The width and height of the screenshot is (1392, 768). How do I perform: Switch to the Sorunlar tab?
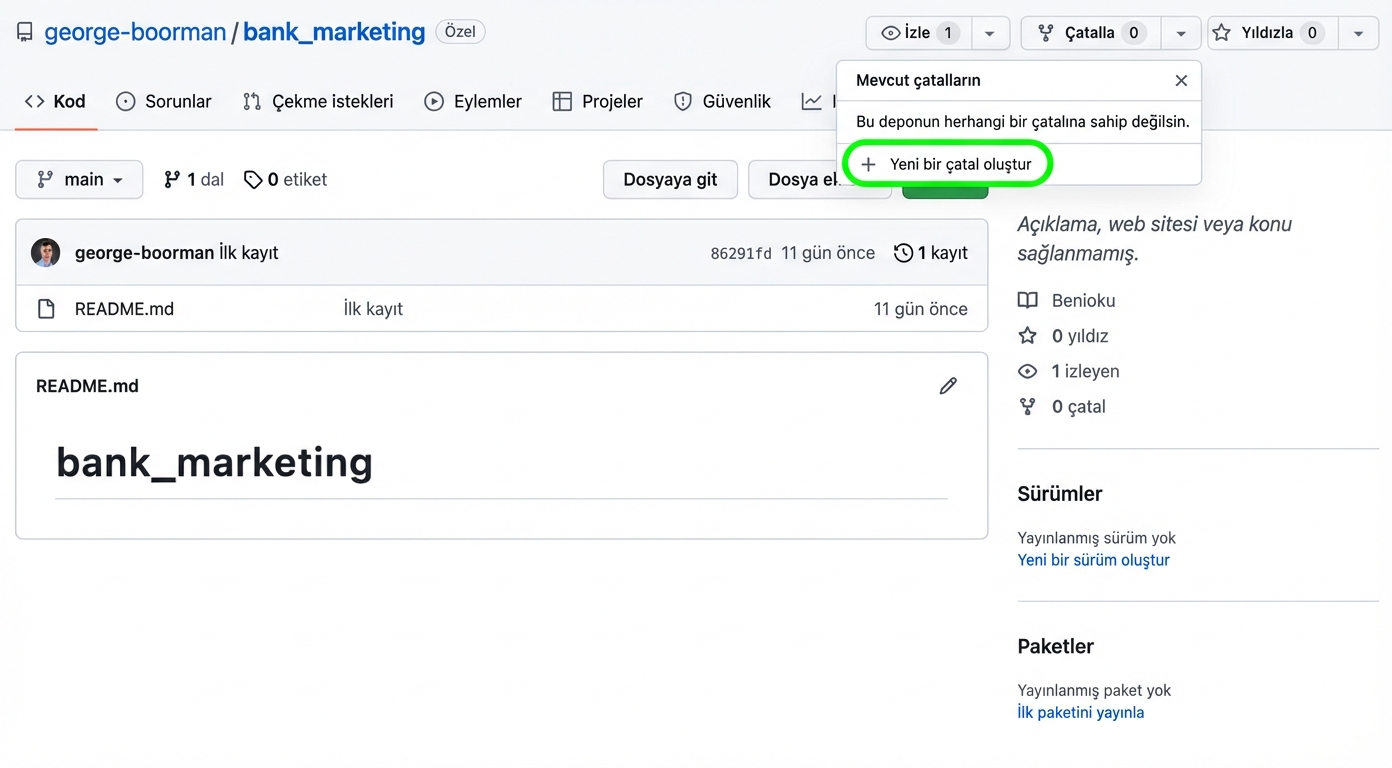coord(163,101)
